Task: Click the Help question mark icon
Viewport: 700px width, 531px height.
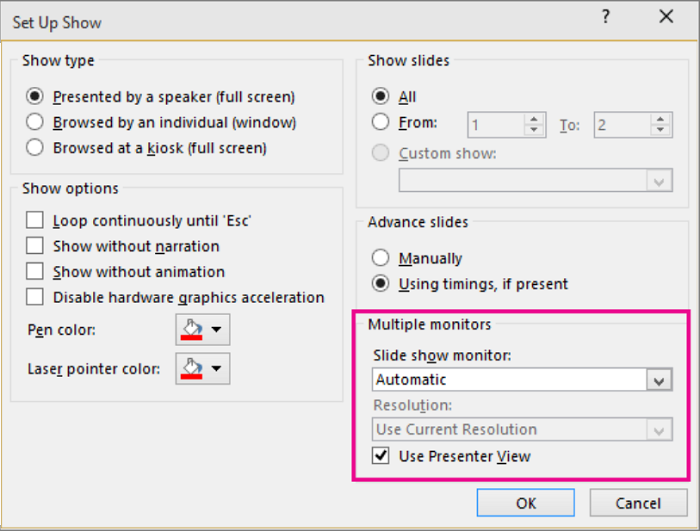Action: coord(606,17)
